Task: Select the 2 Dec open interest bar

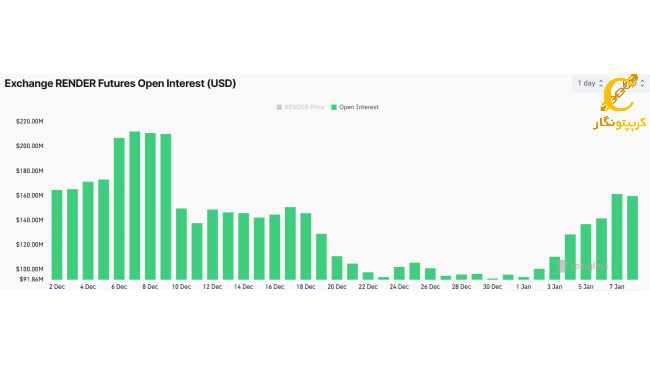Action: (x=57, y=235)
